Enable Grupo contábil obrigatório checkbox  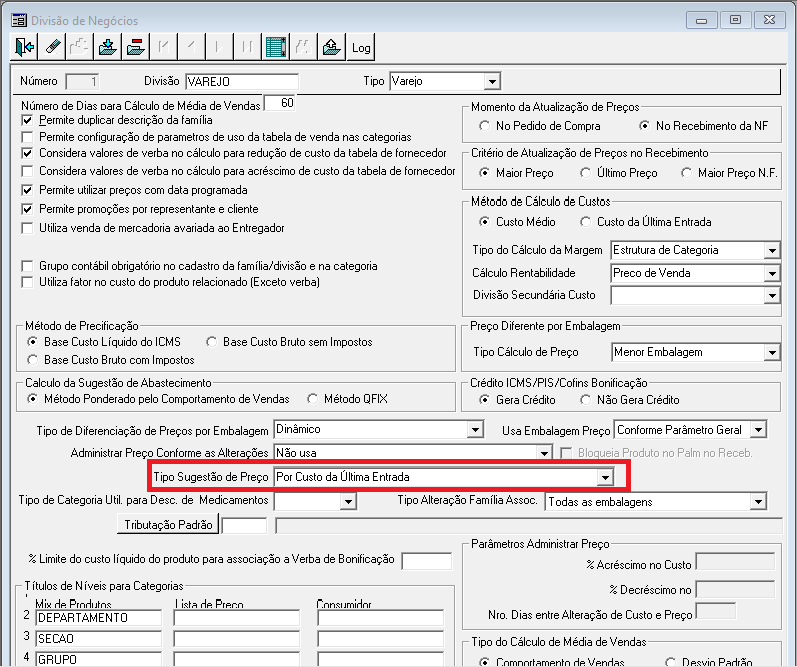click(27, 266)
